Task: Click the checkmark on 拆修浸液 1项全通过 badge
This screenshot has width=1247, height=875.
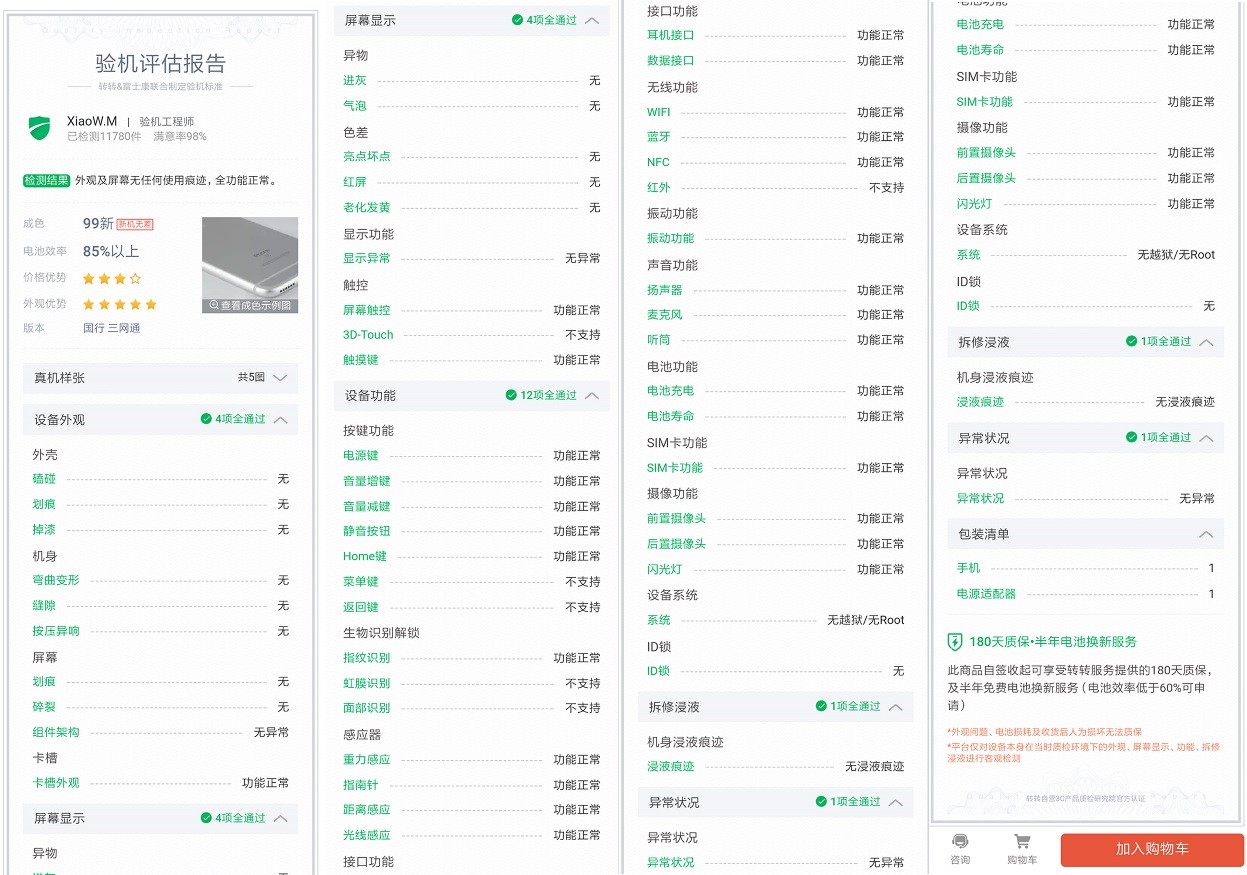Action: coord(1133,343)
